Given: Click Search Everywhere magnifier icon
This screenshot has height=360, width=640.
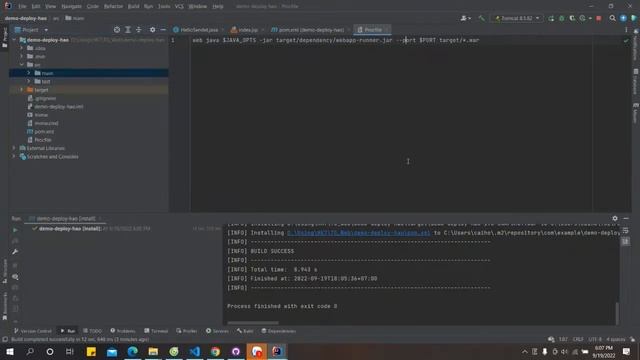Looking at the screenshot, I should click(x=613, y=18).
